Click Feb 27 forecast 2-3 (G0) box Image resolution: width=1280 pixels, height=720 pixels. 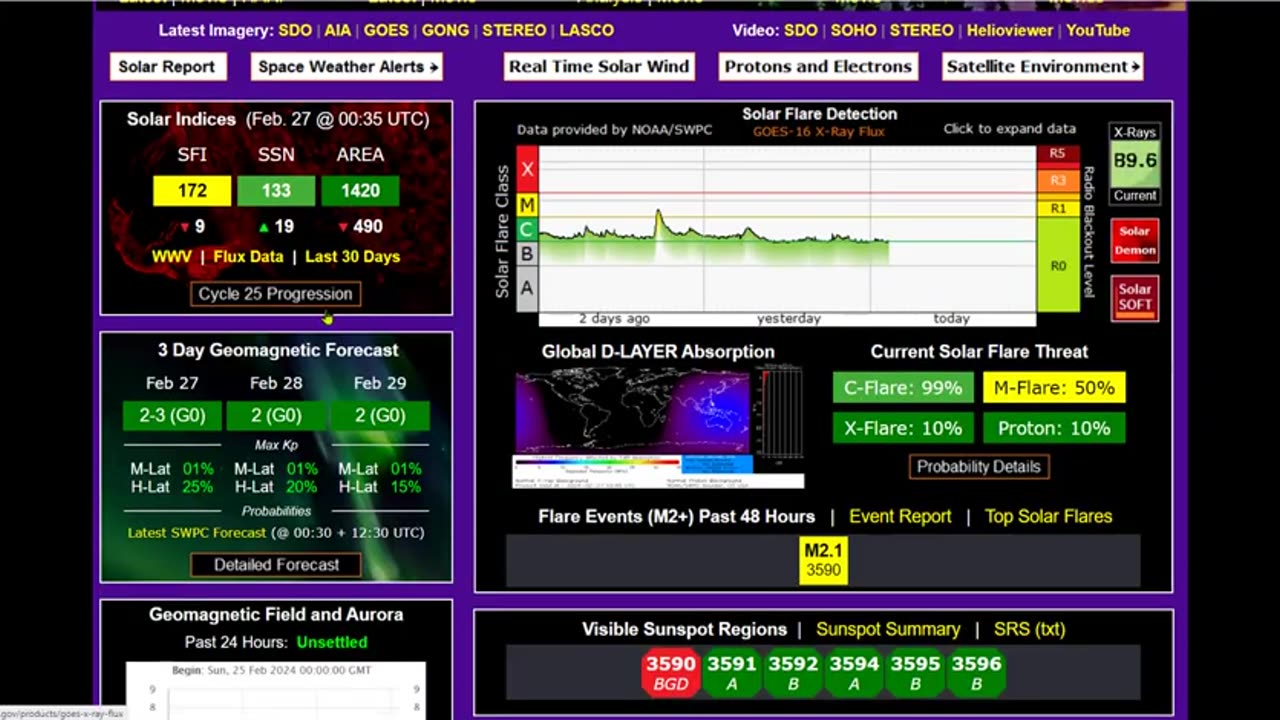pyautogui.click(x=172, y=416)
